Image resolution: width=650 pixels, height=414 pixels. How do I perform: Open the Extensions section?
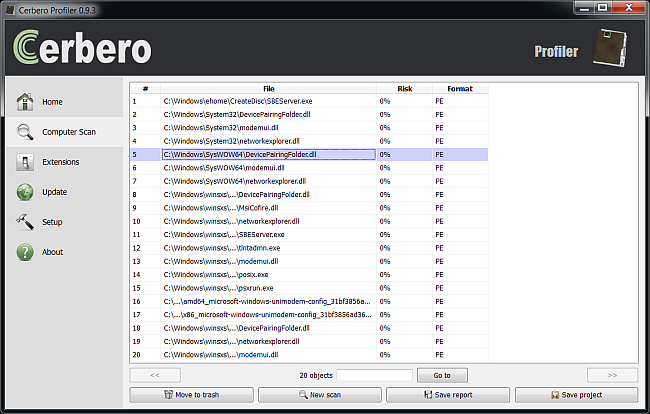click(x=65, y=162)
